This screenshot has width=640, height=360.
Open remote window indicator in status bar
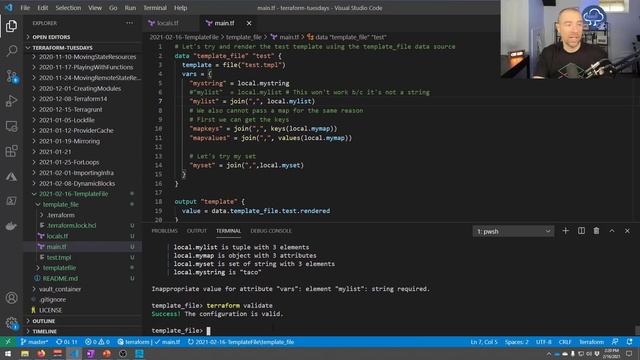(8, 342)
